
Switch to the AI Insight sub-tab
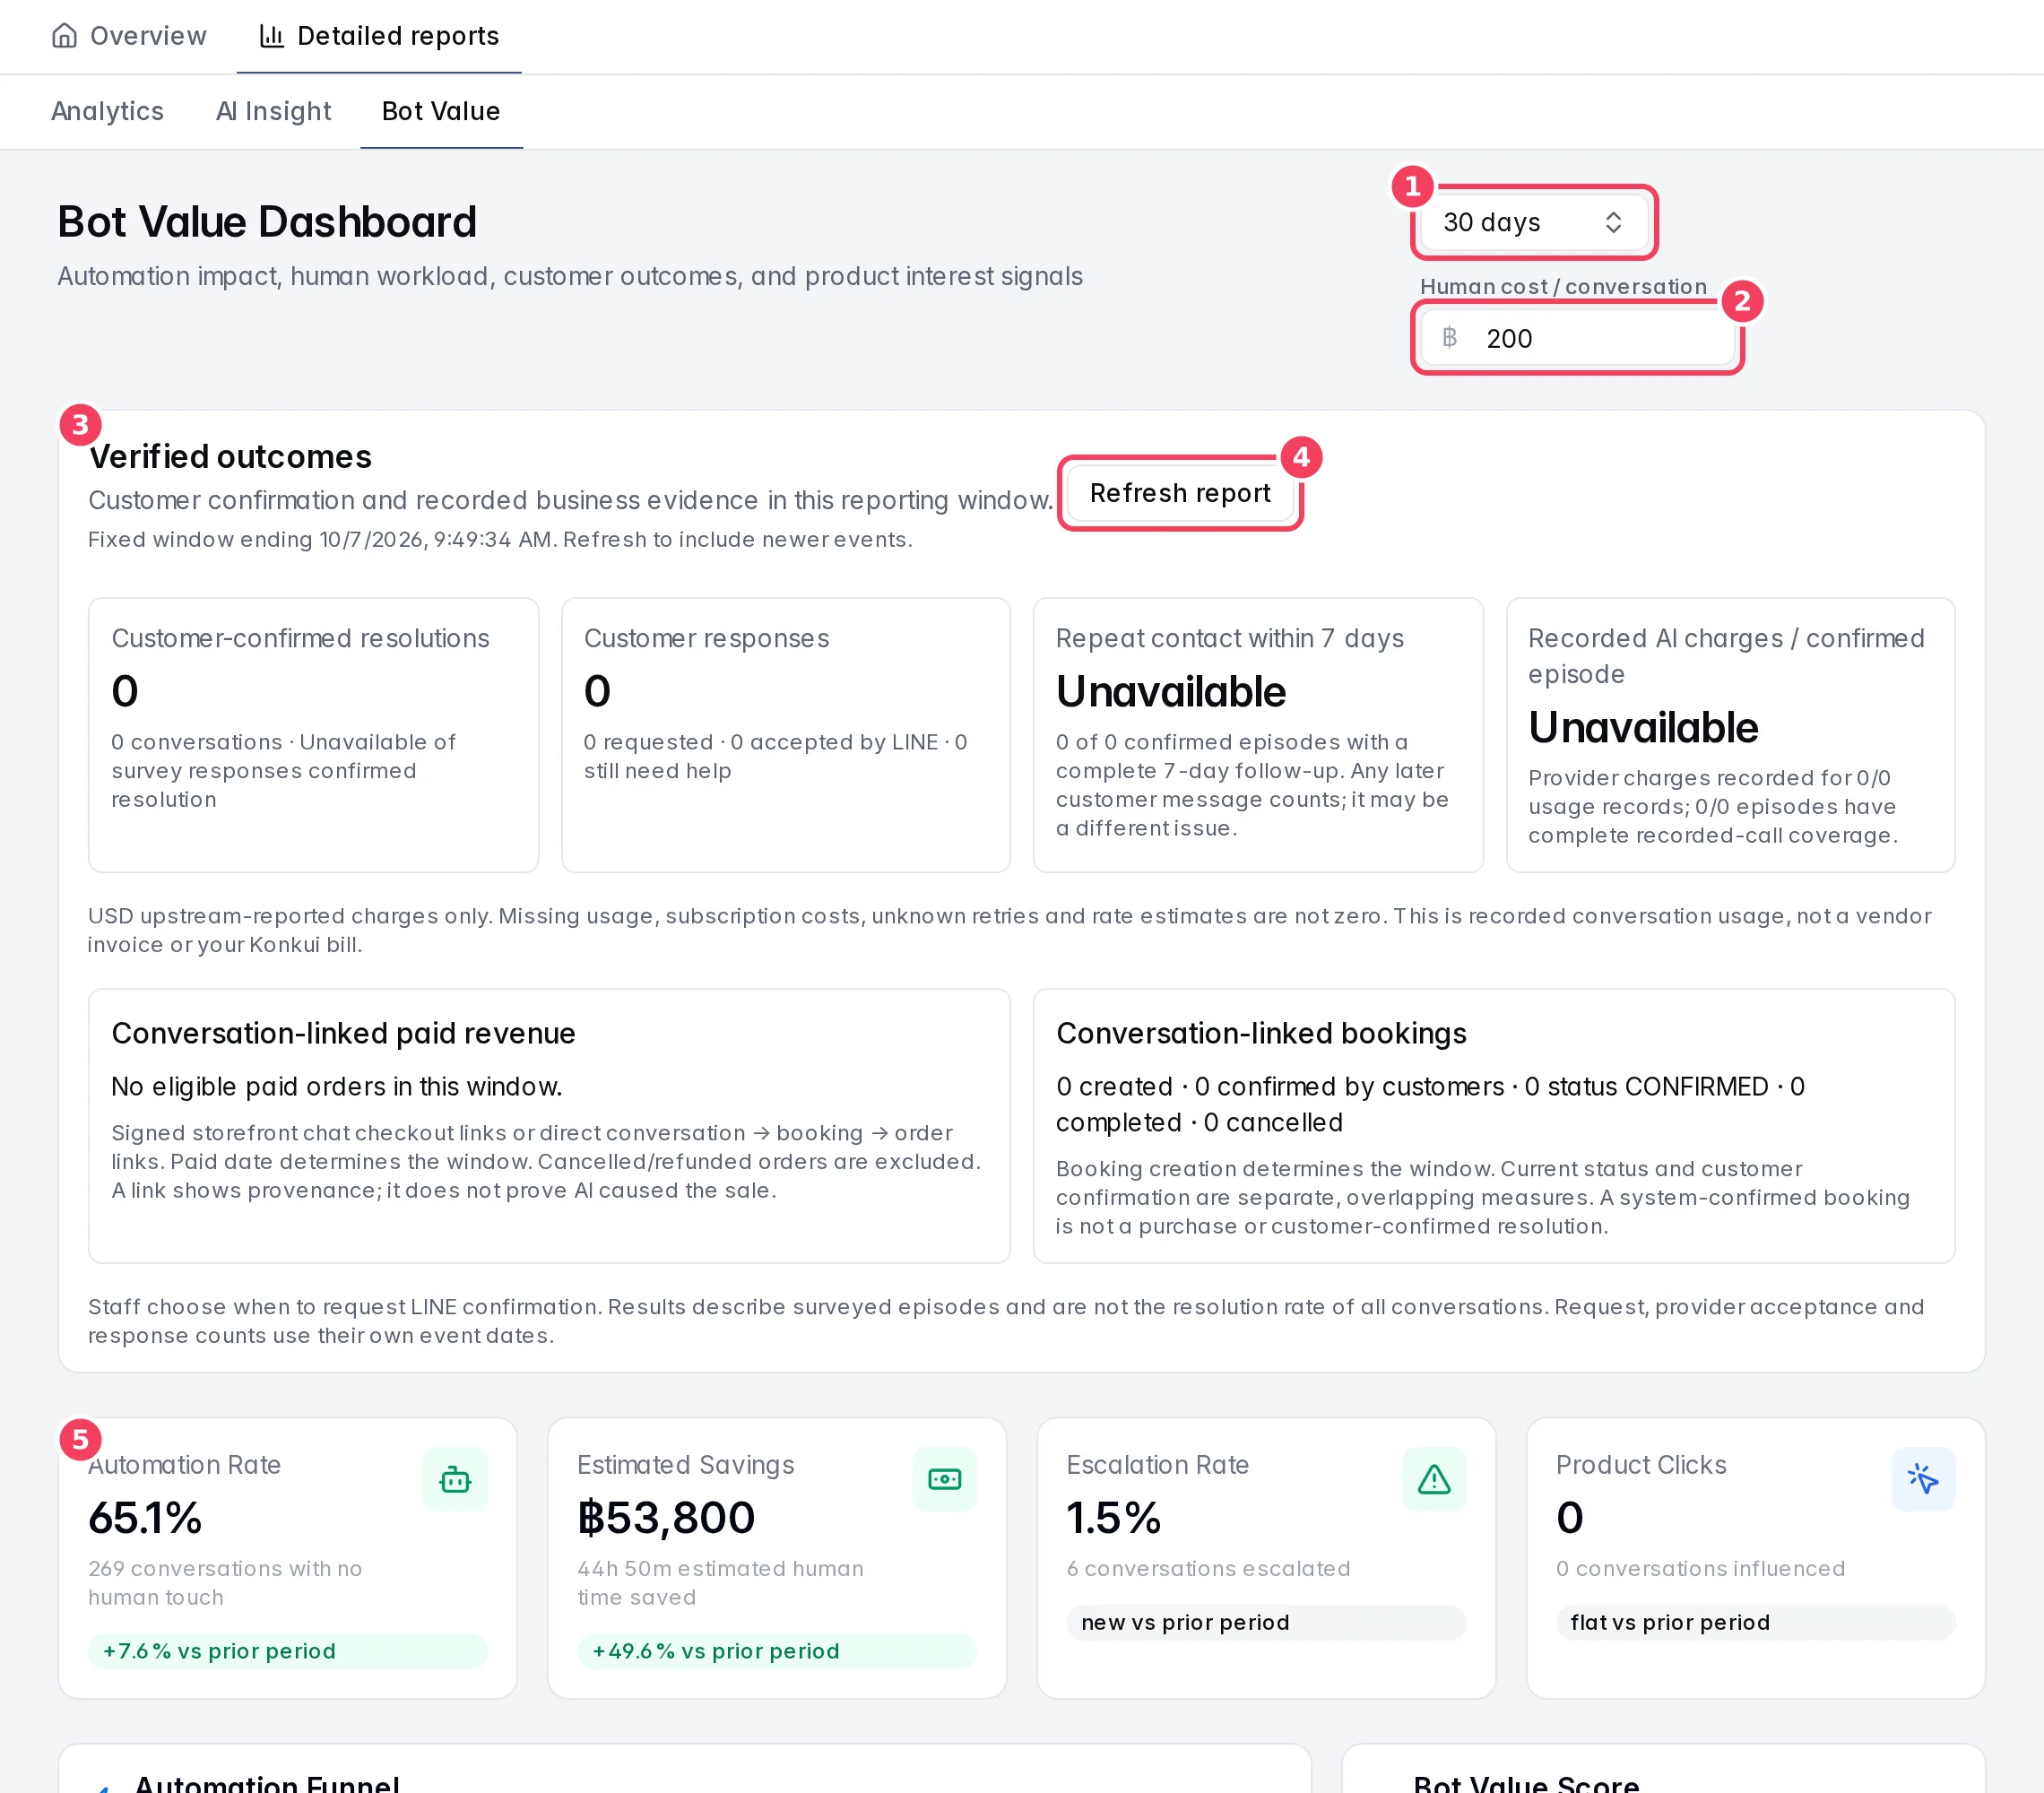pos(273,111)
